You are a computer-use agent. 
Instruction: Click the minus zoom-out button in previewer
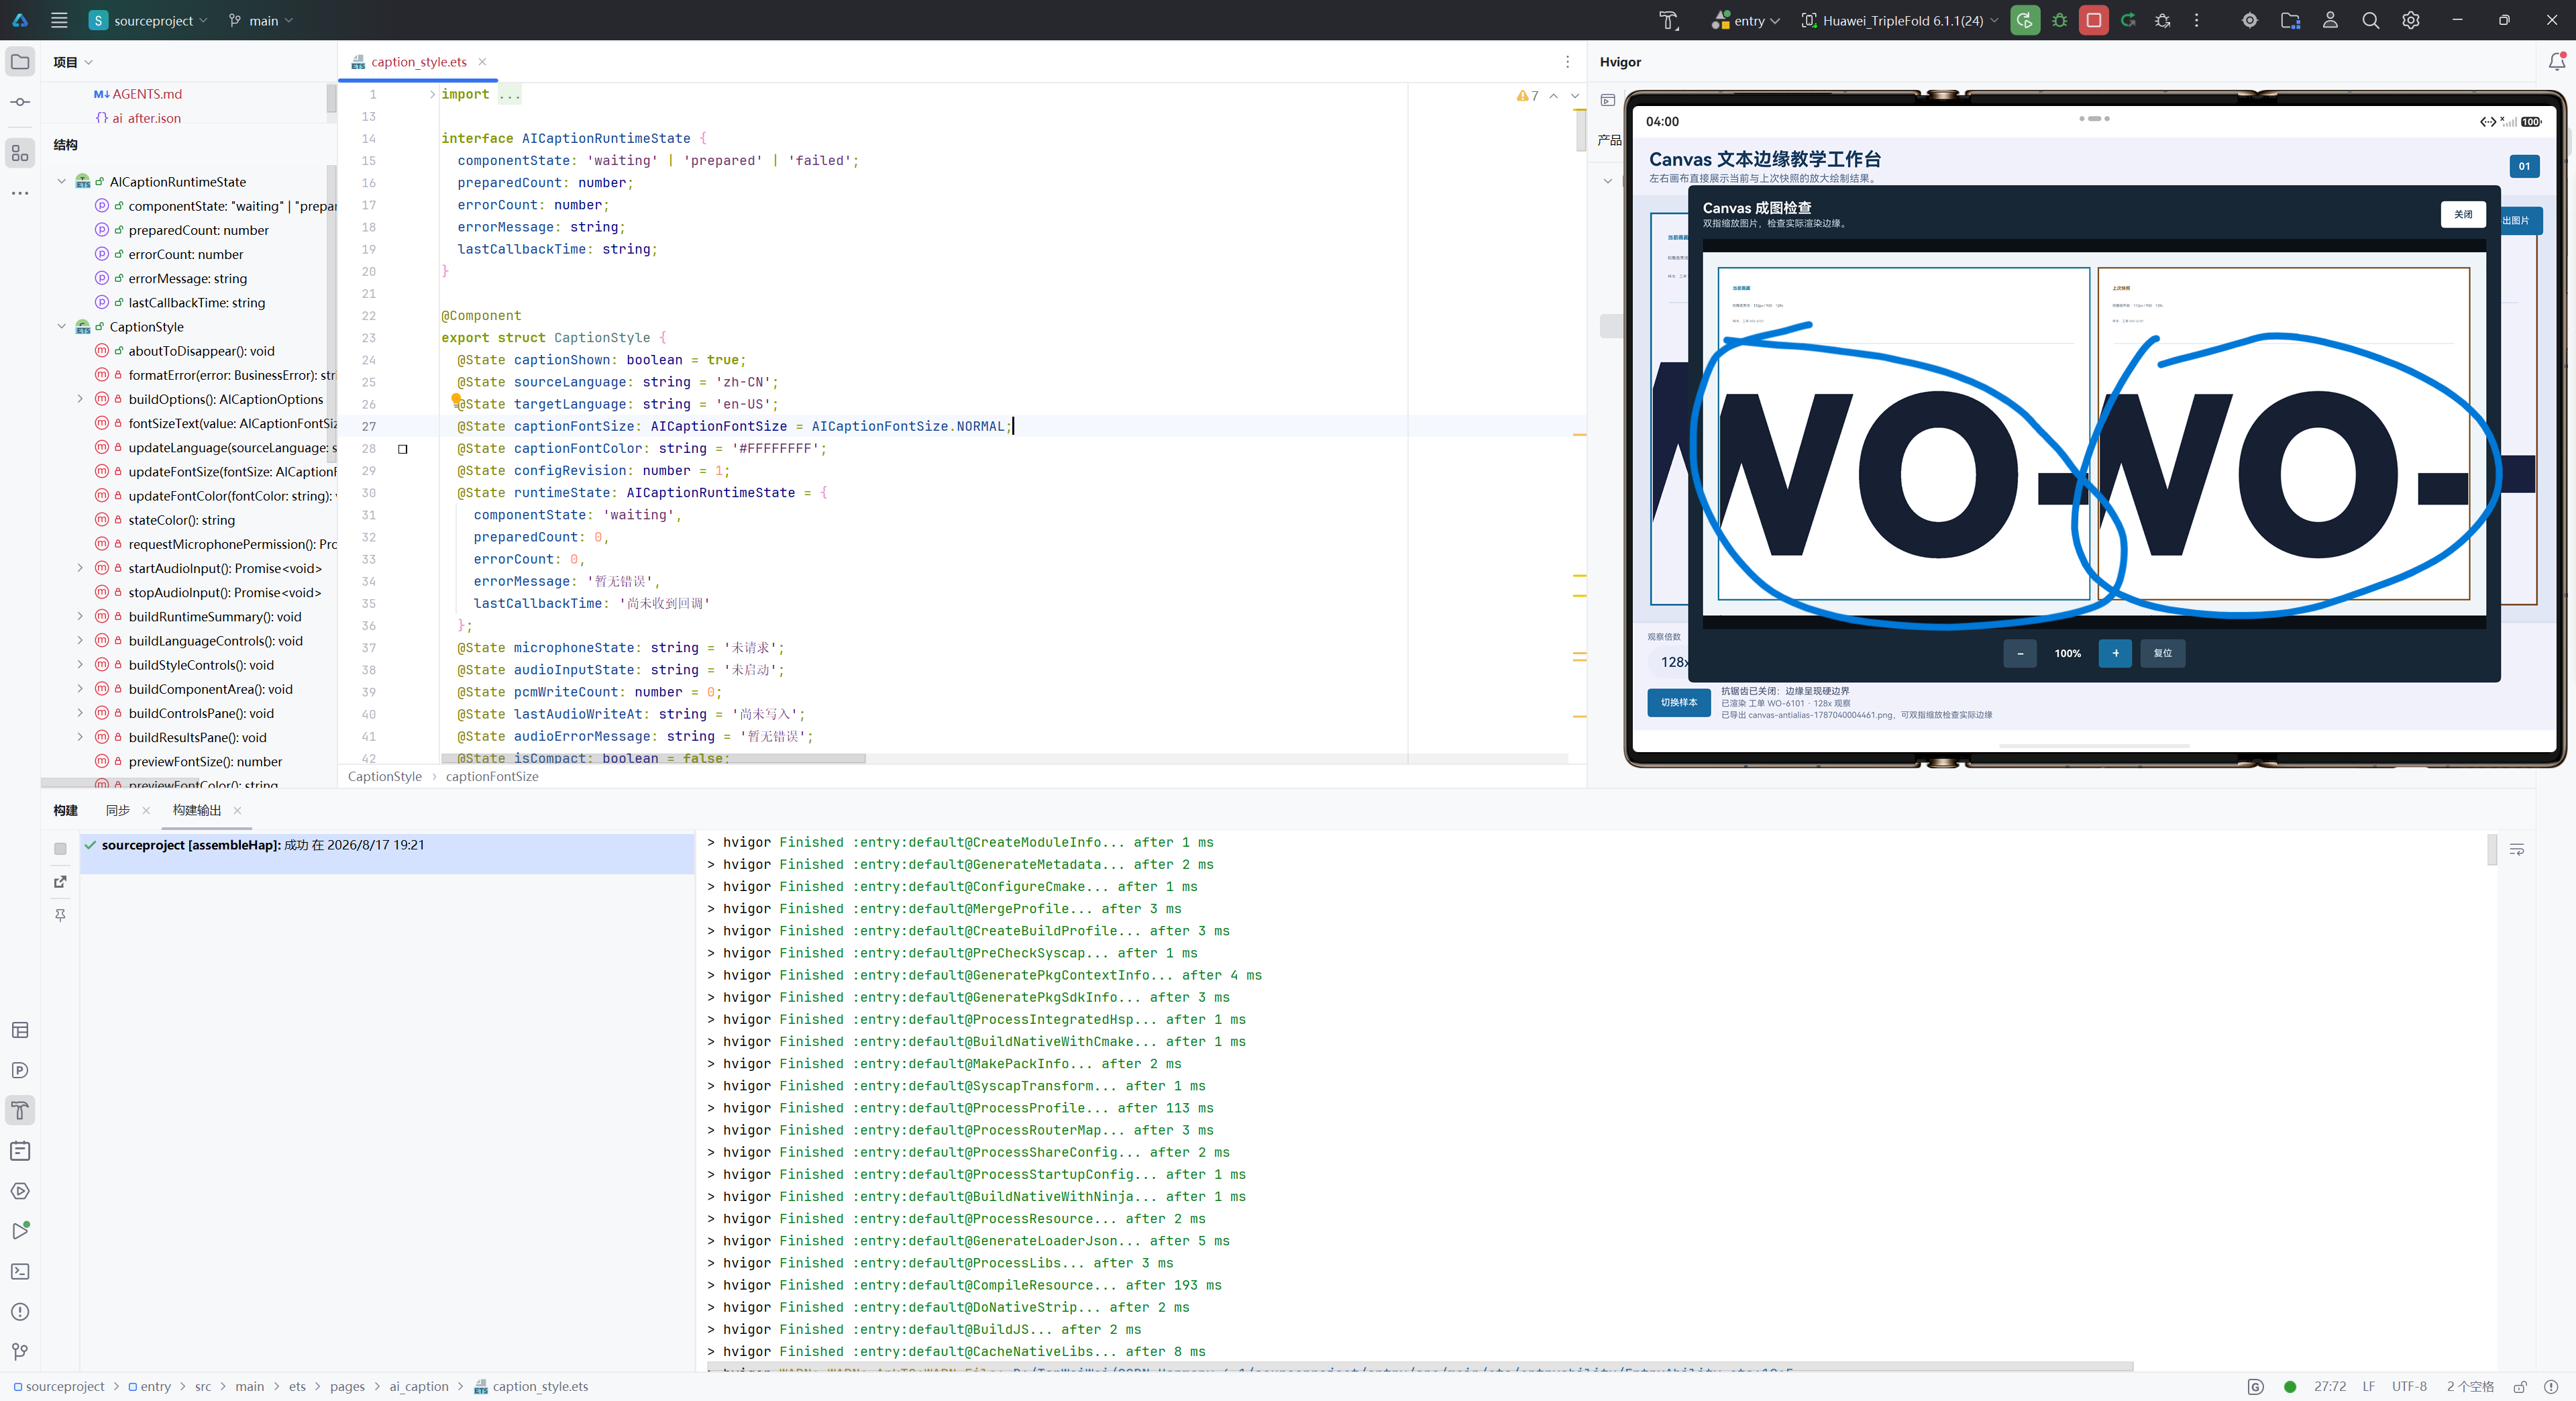[2020, 653]
